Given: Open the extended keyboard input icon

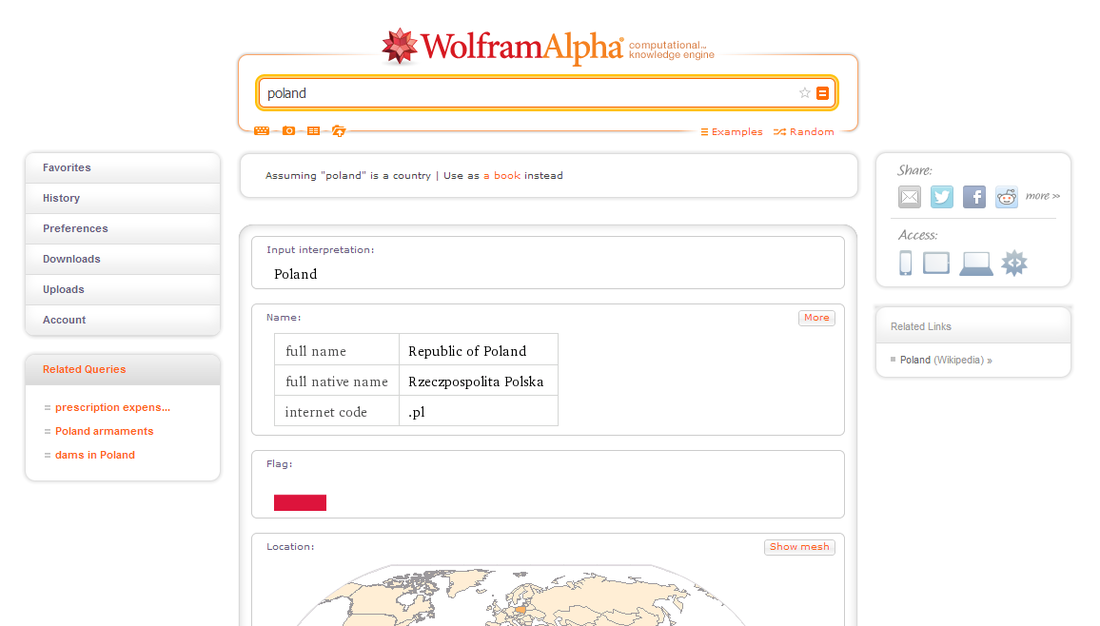Looking at the screenshot, I should (262, 131).
